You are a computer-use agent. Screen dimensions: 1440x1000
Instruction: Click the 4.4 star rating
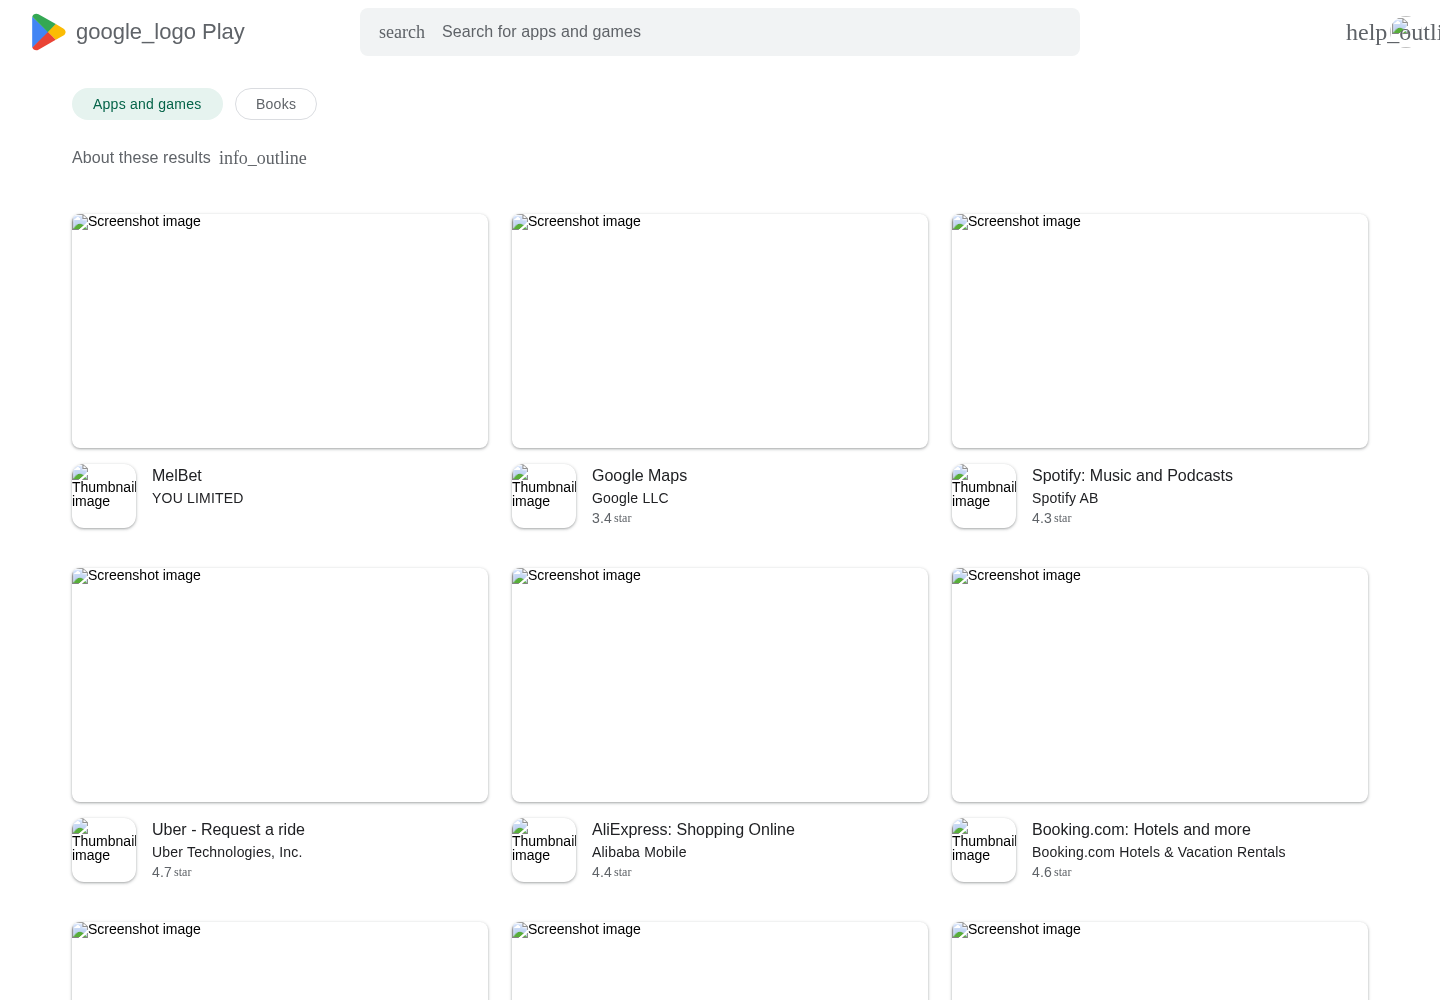[x=612, y=872]
